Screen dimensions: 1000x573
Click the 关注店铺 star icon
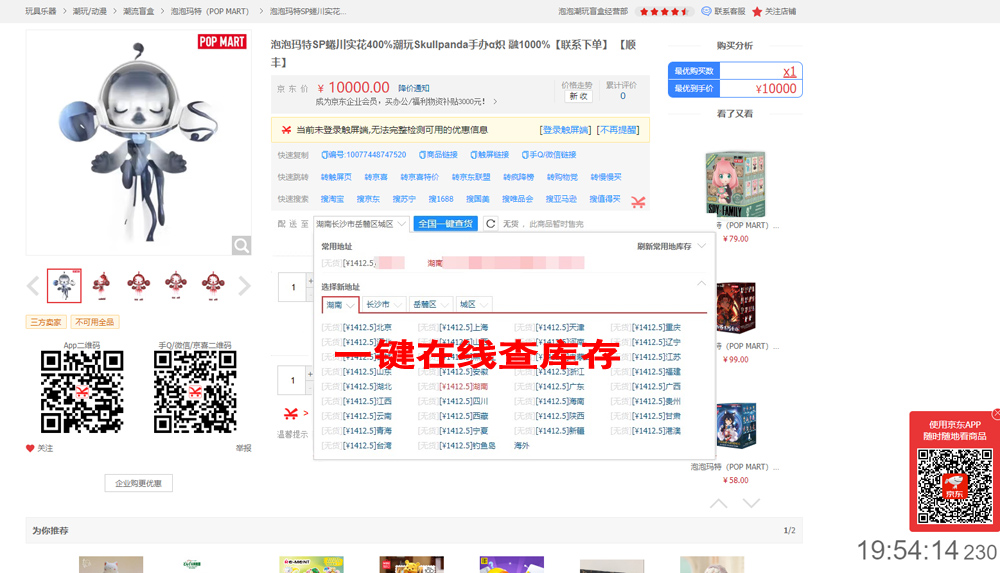pos(757,12)
